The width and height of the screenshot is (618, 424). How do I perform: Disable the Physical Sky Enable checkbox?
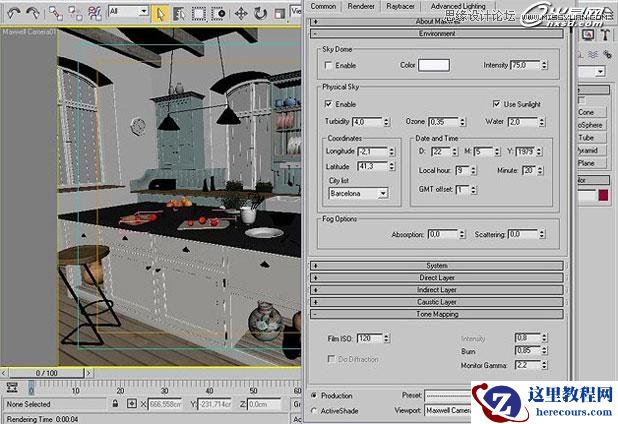(328, 104)
